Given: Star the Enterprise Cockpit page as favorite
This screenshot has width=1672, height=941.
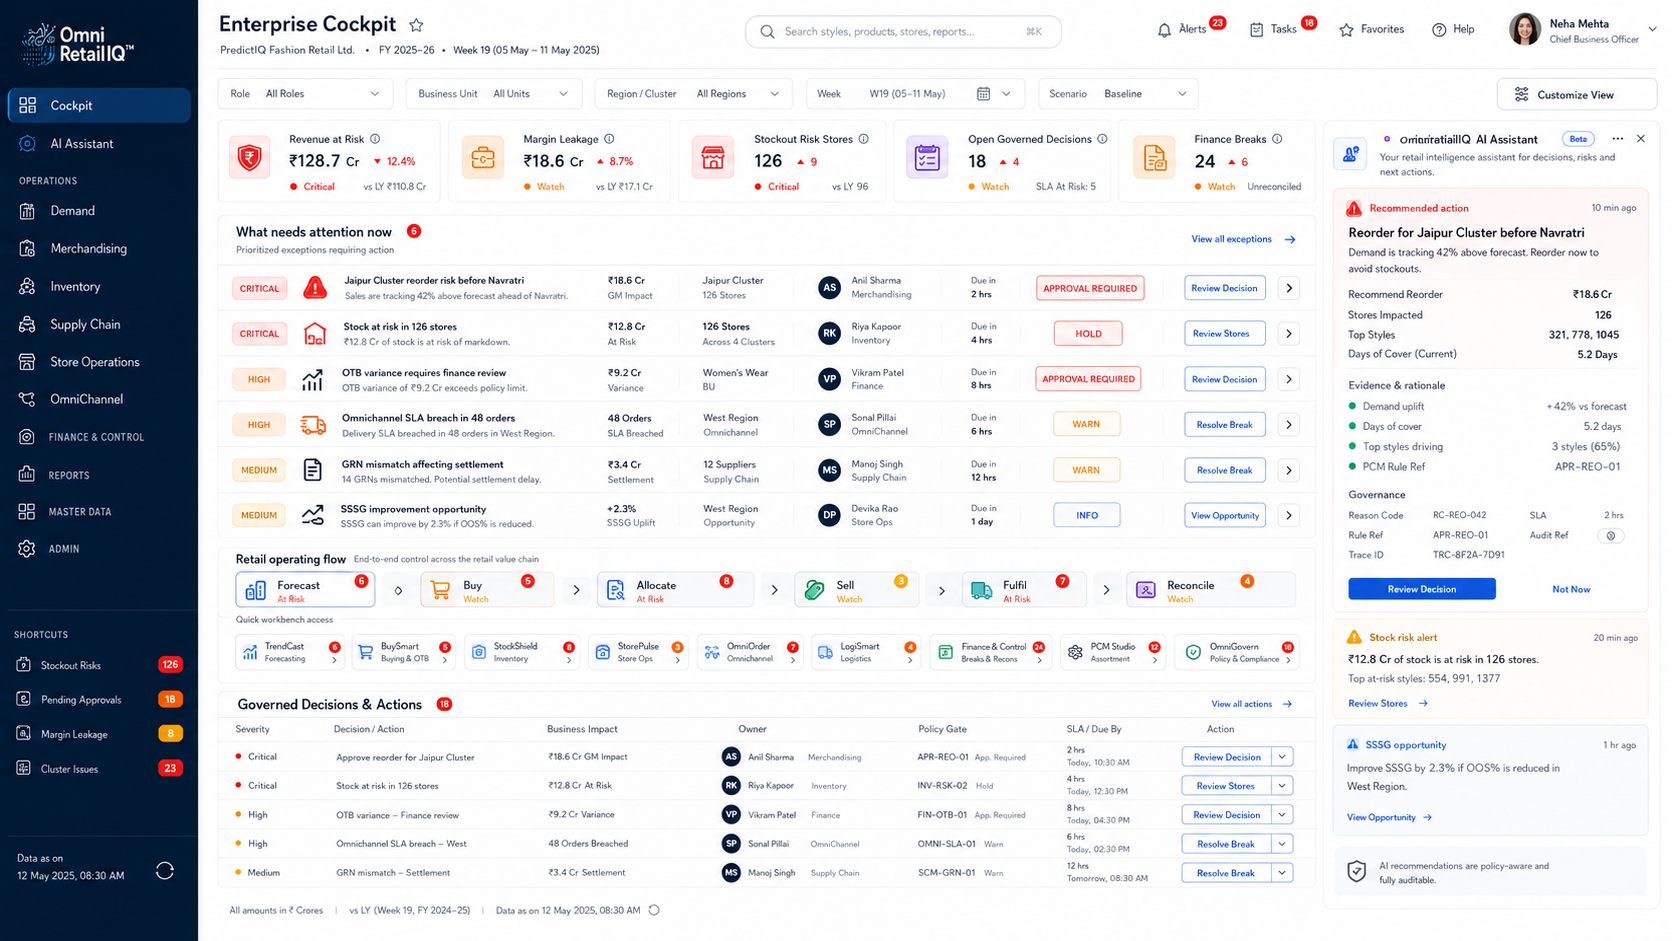Looking at the screenshot, I should tap(416, 25).
